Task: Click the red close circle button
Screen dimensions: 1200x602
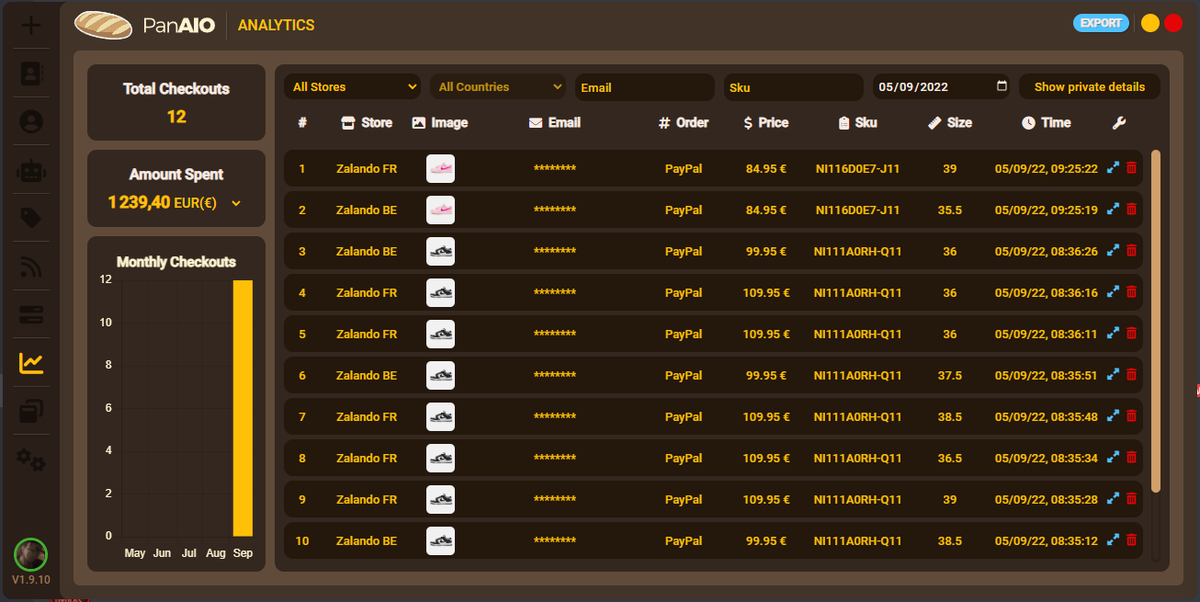Action: 1173,23
